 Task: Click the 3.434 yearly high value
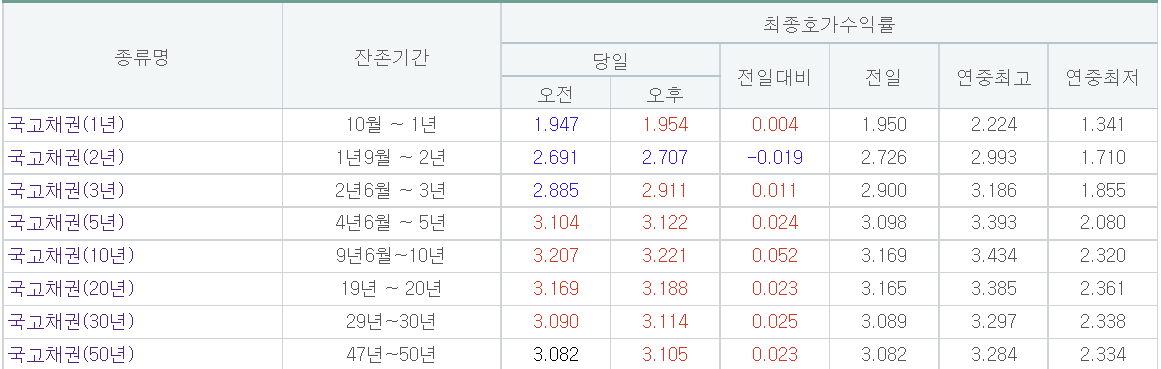(x=994, y=256)
